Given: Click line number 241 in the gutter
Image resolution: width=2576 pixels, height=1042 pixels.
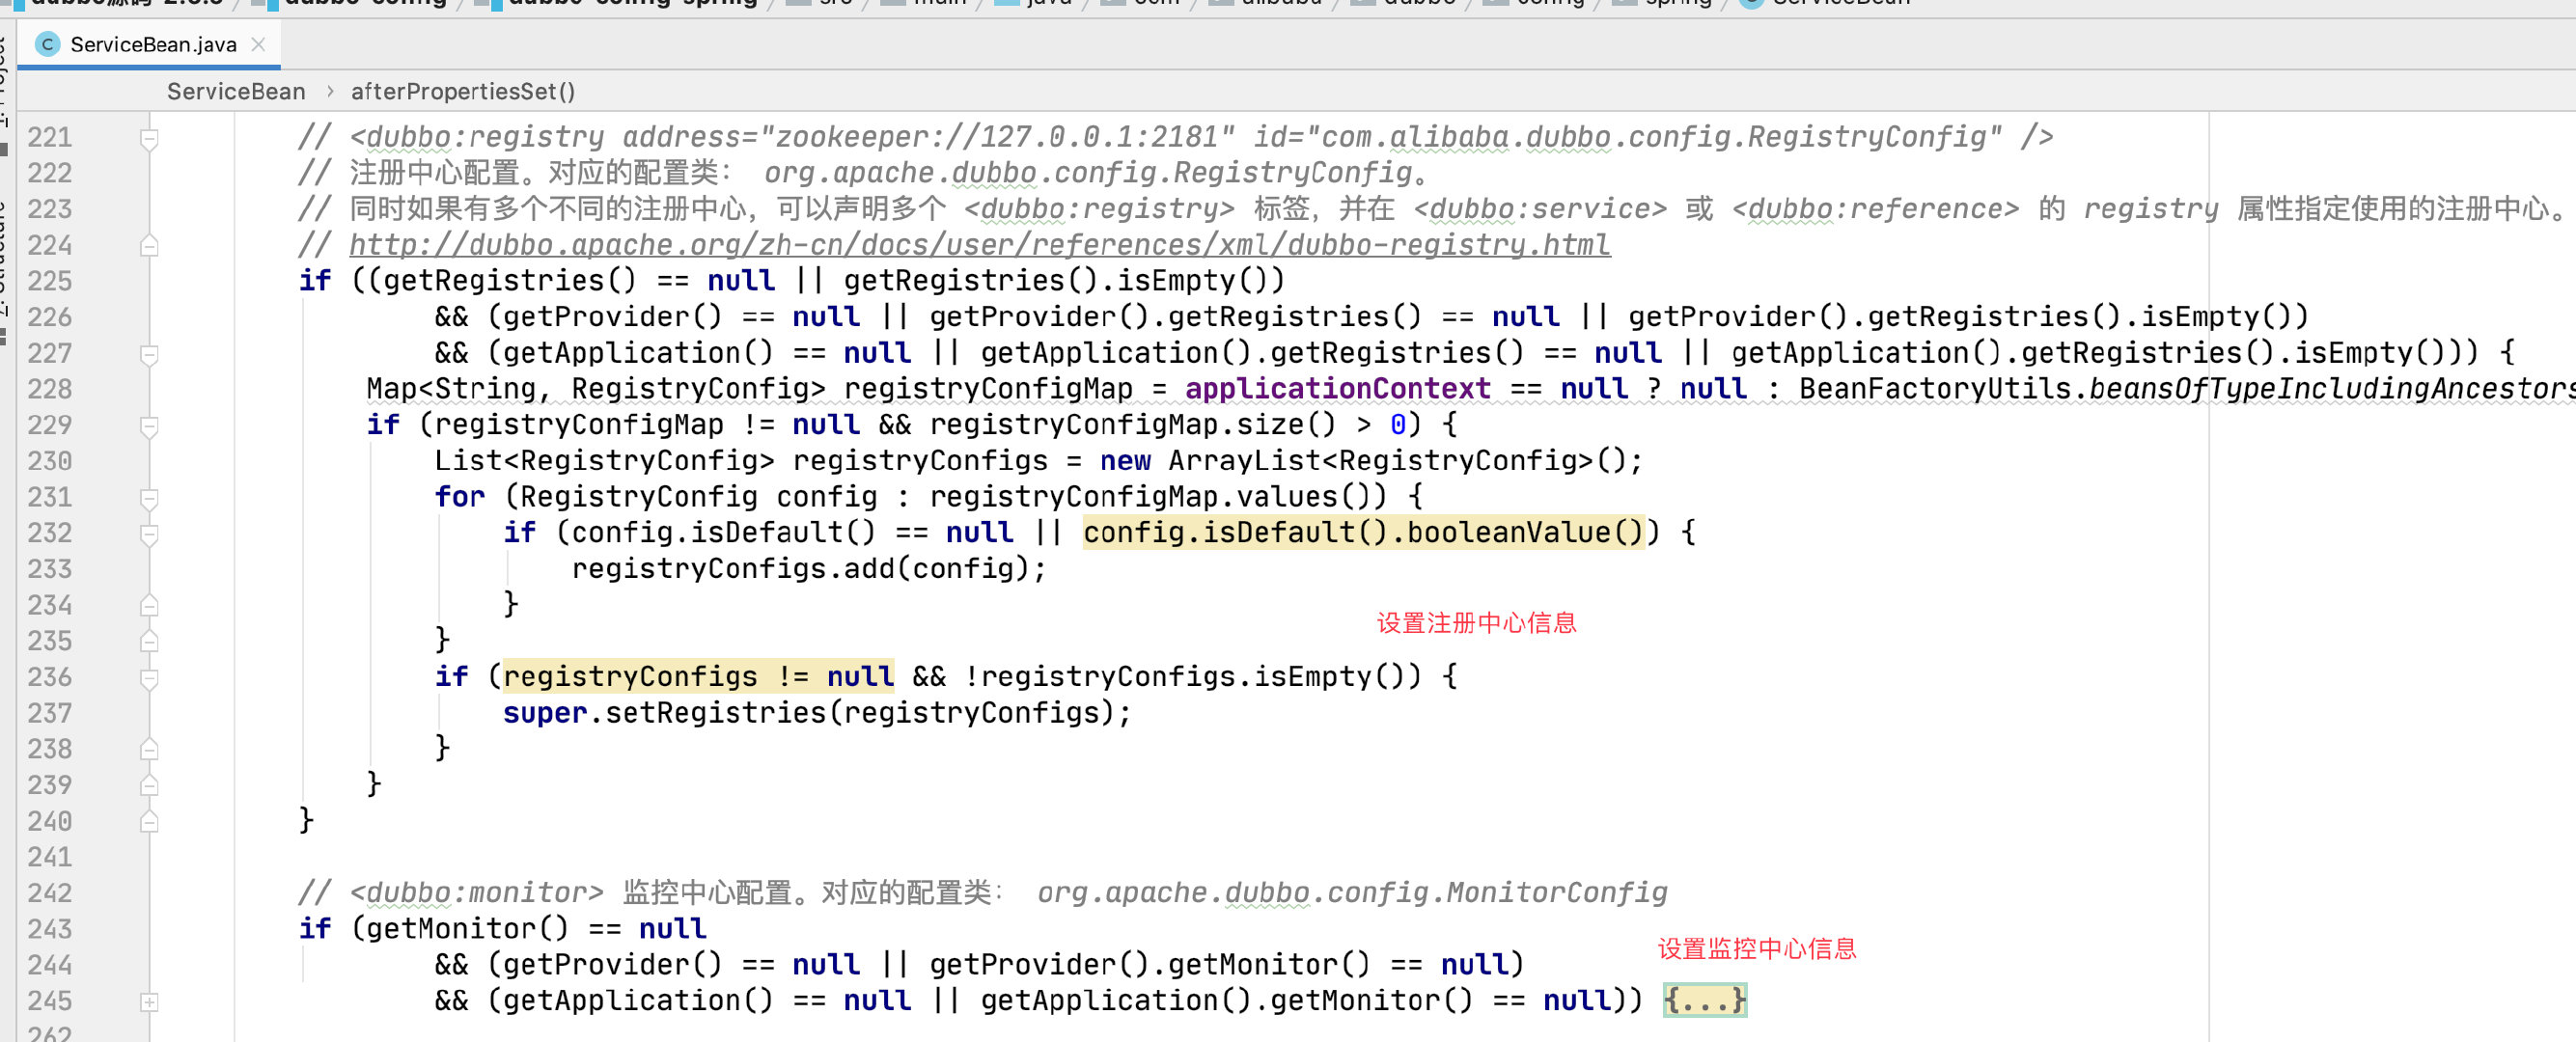Looking at the screenshot, I should [x=50, y=857].
